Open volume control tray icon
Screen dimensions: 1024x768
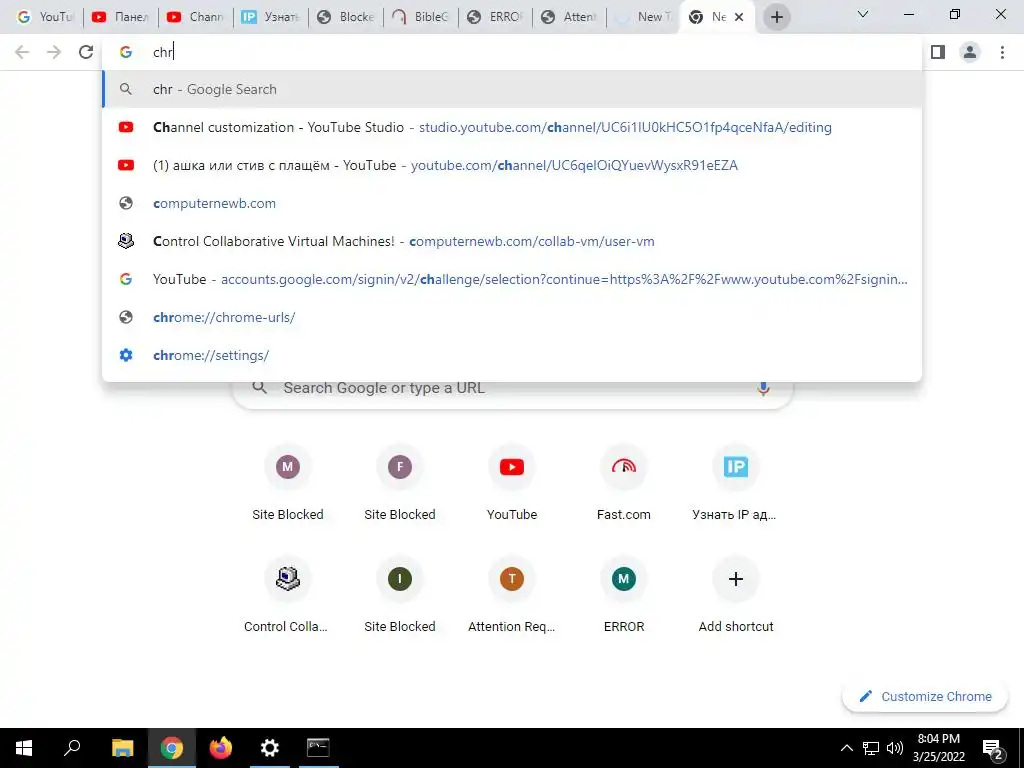point(895,748)
